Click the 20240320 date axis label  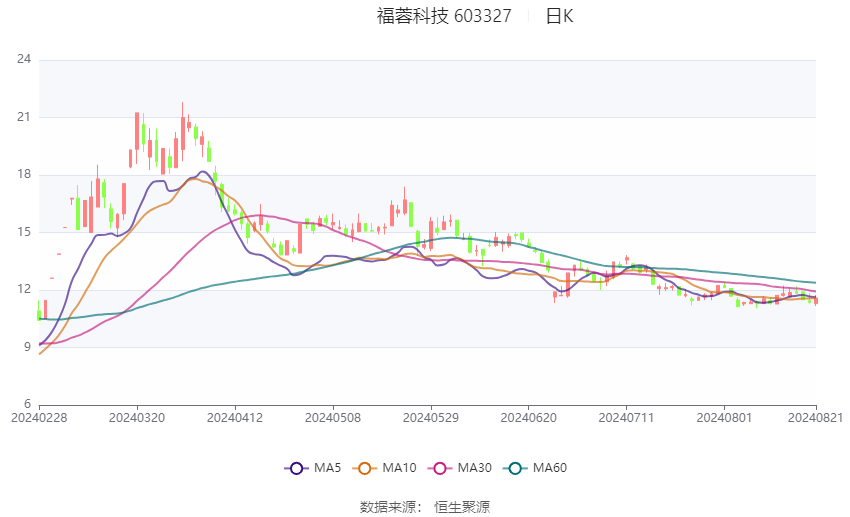tap(137, 418)
